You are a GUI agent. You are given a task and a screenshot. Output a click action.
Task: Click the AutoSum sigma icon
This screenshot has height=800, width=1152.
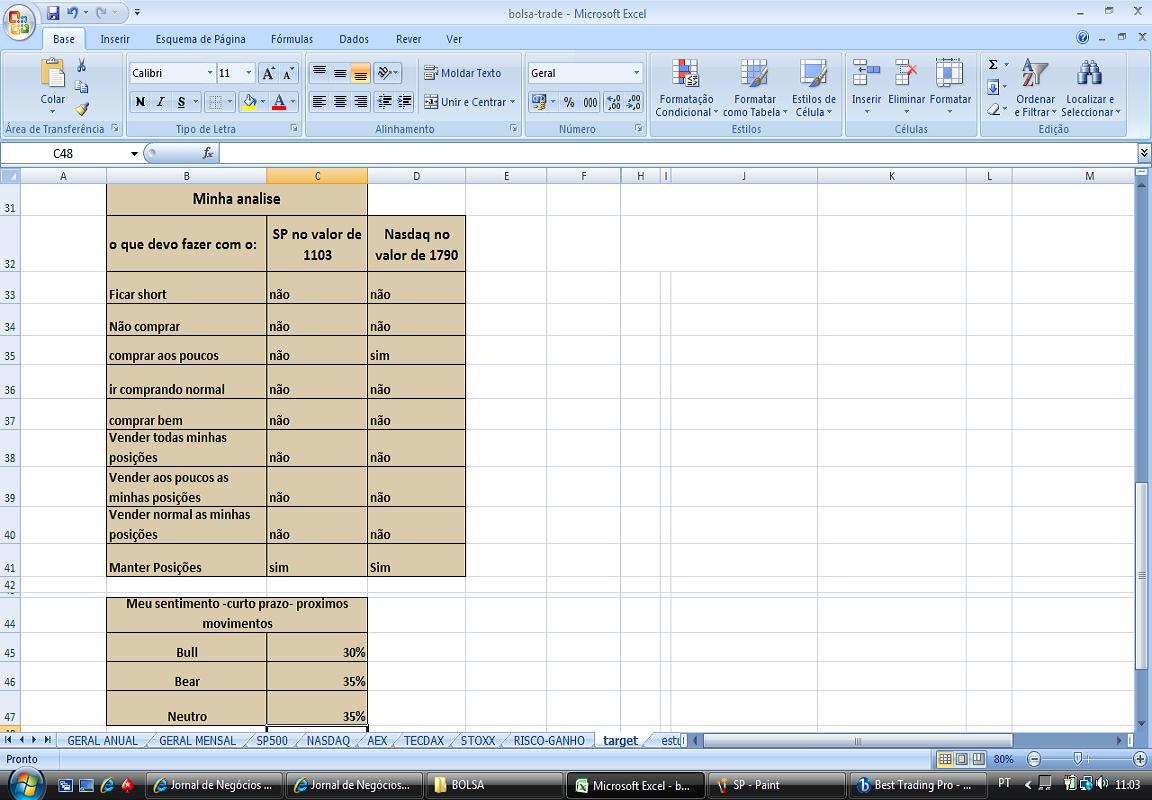tap(993, 65)
